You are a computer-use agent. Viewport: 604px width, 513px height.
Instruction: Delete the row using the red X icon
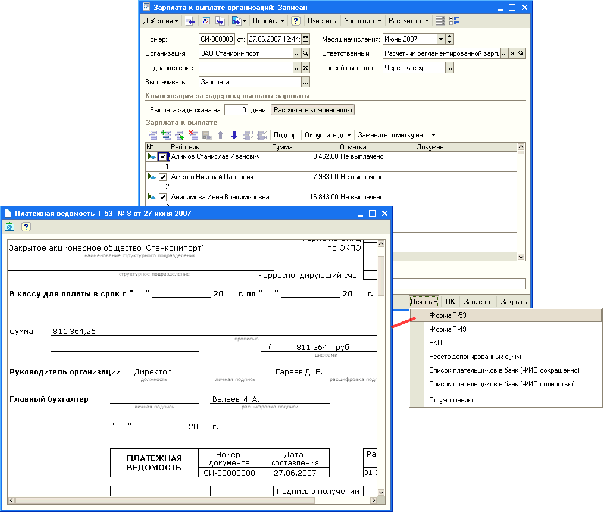click(x=193, y=135)
